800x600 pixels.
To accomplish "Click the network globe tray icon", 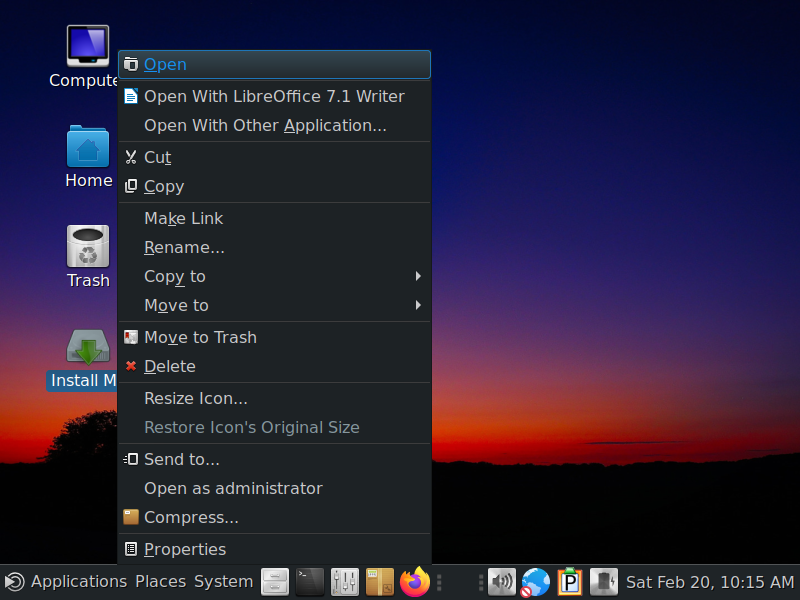I will click(x=536, y=582).
